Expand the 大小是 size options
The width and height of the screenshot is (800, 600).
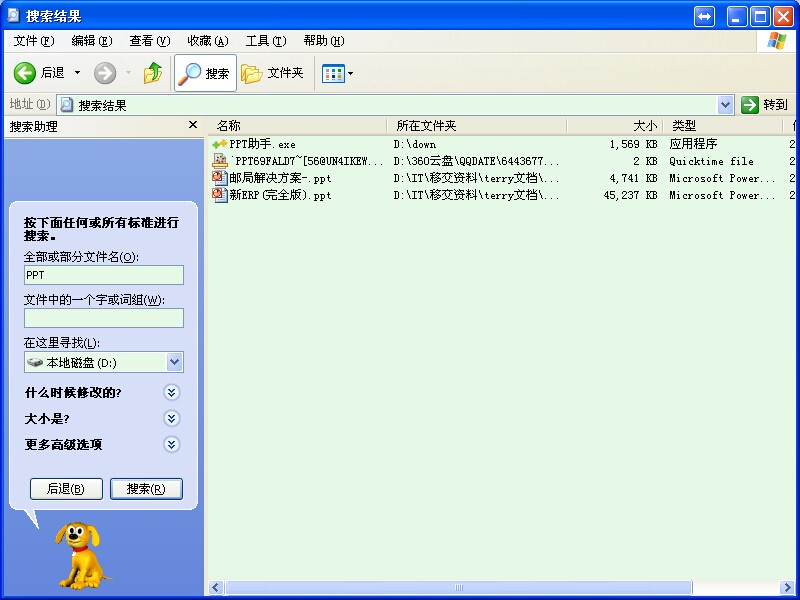172,419
